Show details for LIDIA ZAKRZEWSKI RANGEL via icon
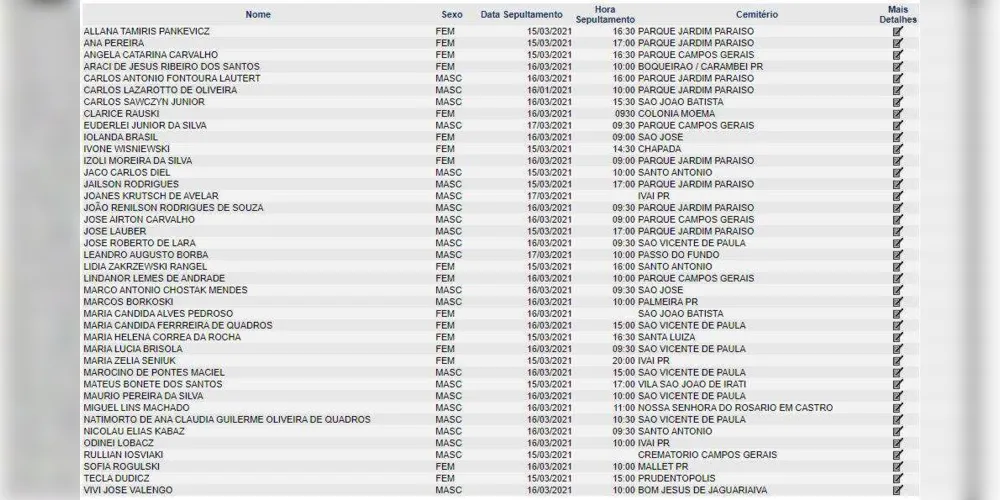 point(898,267)
